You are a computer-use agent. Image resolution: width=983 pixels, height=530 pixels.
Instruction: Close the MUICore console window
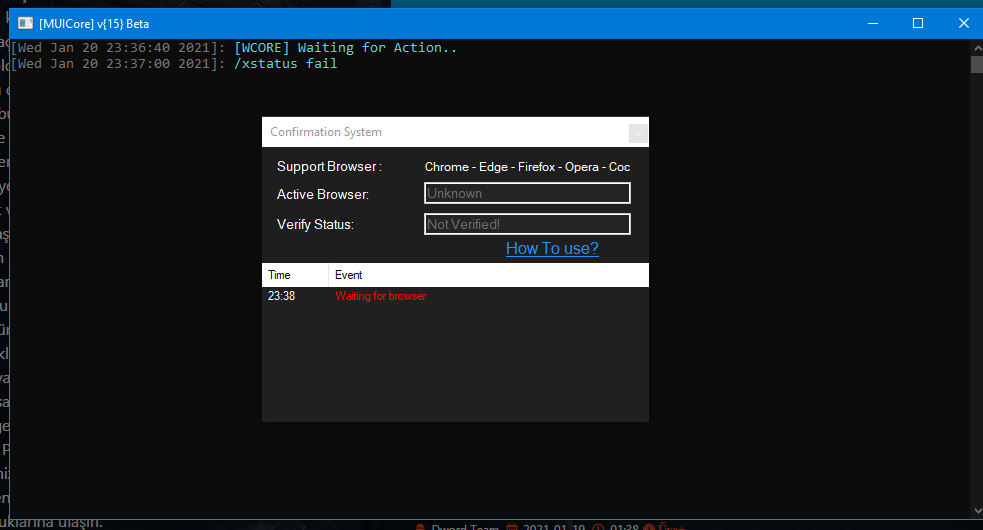click(x=964, y=23)
